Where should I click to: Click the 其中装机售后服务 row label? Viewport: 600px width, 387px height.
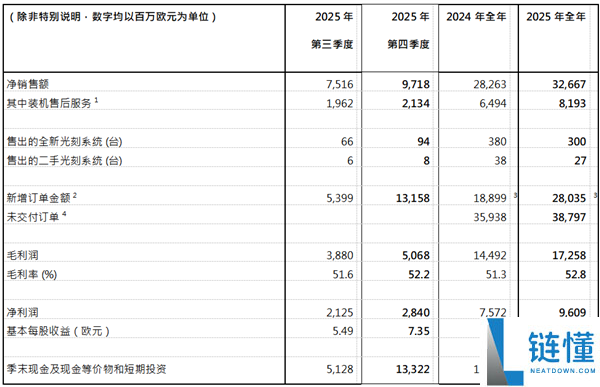point(49,103)
